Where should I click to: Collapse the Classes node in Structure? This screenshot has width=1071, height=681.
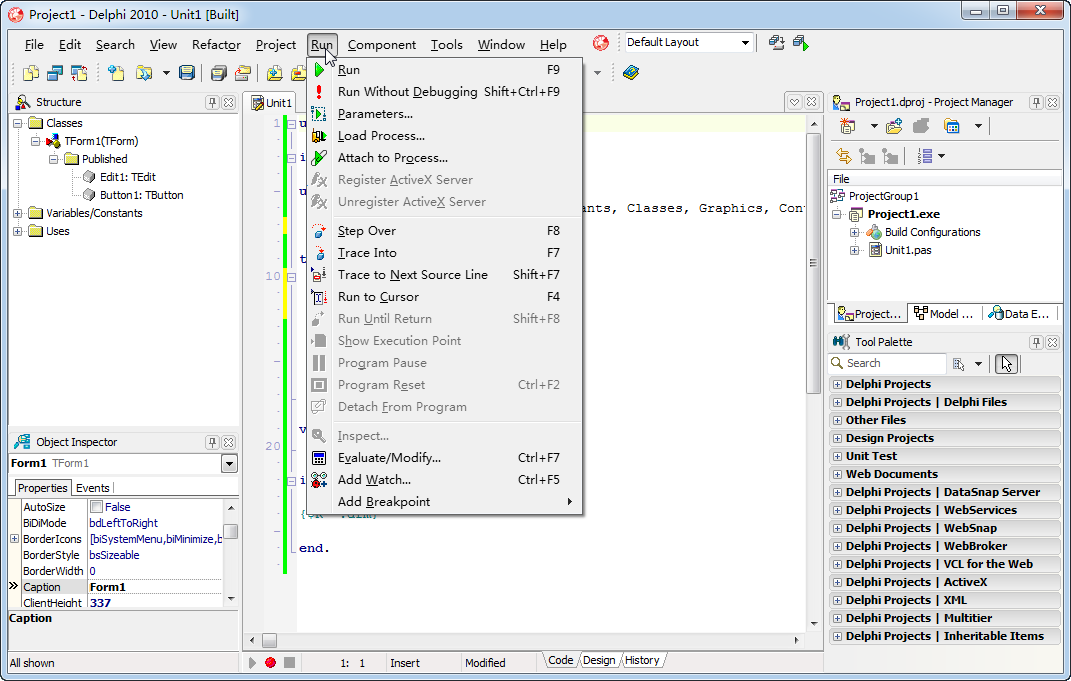click(18, 124)
